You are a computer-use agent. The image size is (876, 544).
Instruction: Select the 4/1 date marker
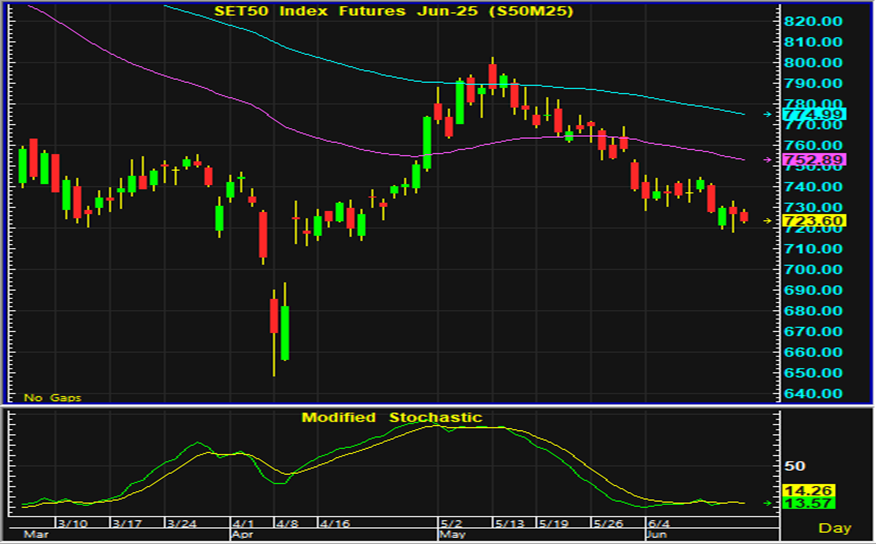tap(244, 523)
